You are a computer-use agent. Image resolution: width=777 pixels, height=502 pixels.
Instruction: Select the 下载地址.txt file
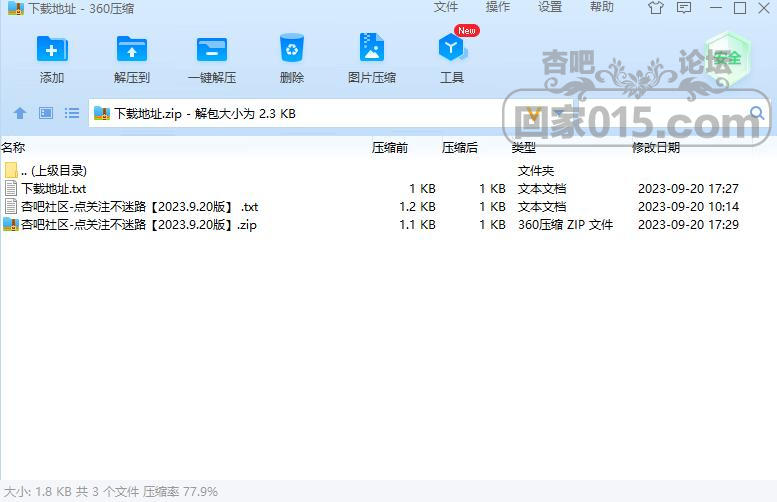(x=53, y=189)
